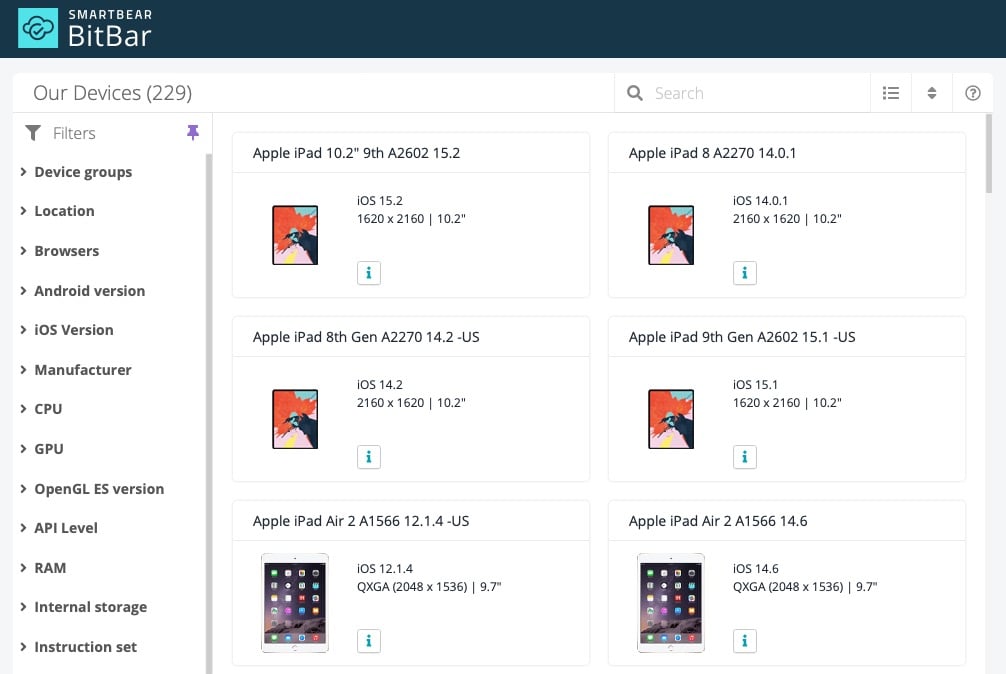Open info for iPad 8th Gen A2270 14.2 -US

click(x=369, y=457)
